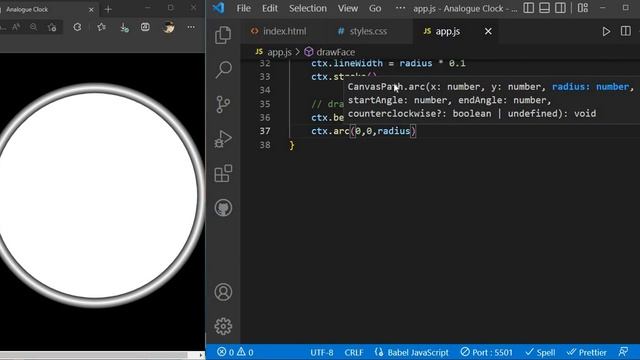The image size is (640, 360).
Task: Close the Analogue Clock browser tab
Action: [91, 9]
